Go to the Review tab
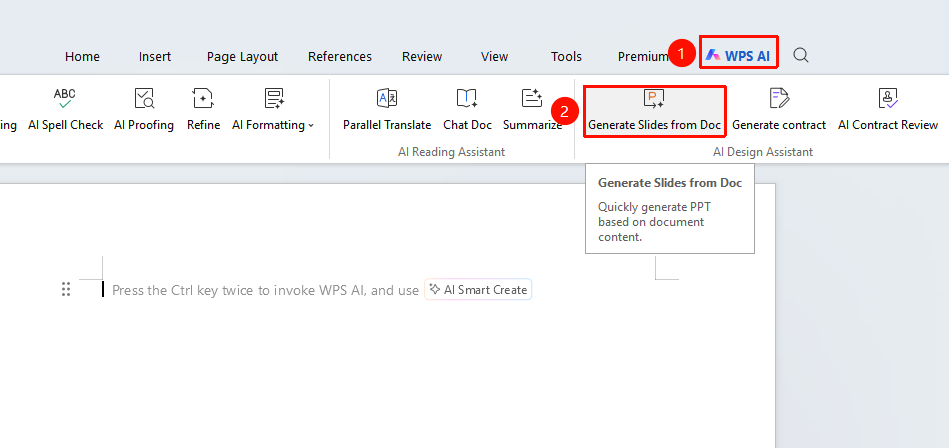The image size is (949, 448). 422,56
